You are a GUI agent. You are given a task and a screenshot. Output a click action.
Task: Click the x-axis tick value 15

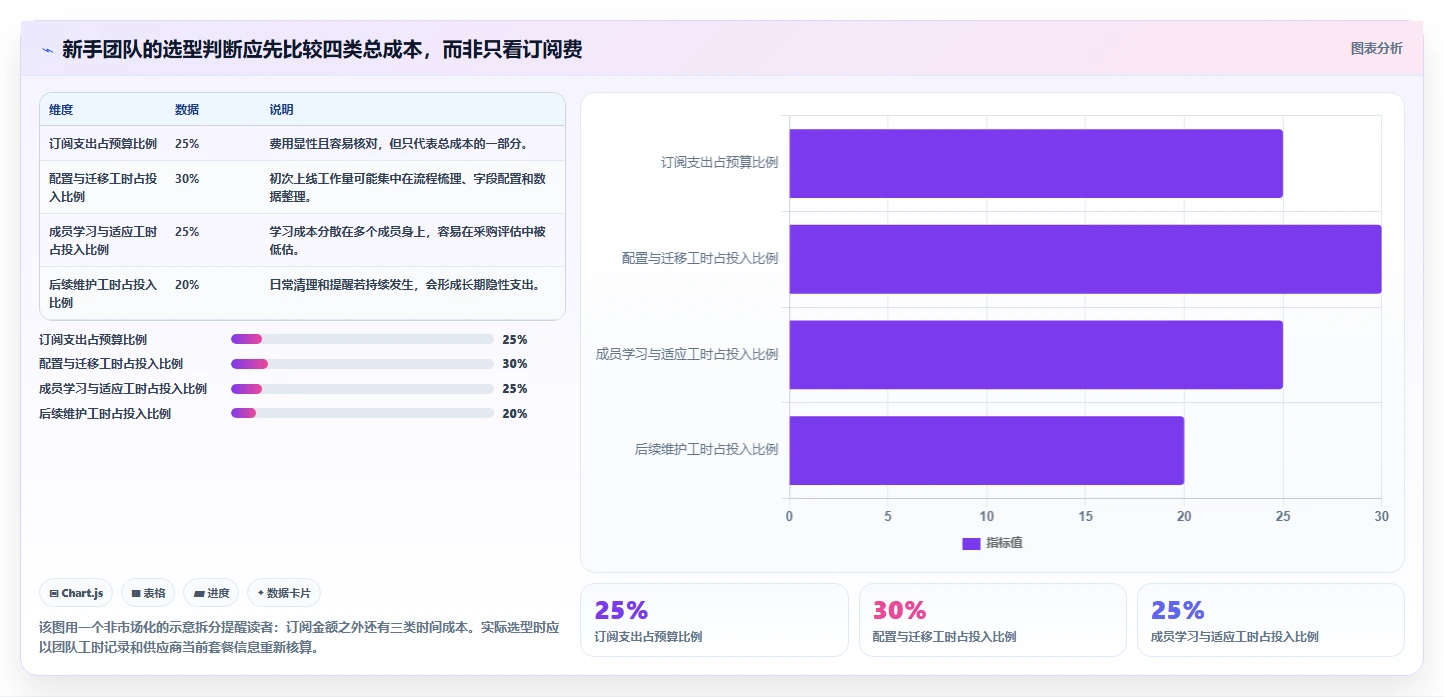coord(1085,517)
